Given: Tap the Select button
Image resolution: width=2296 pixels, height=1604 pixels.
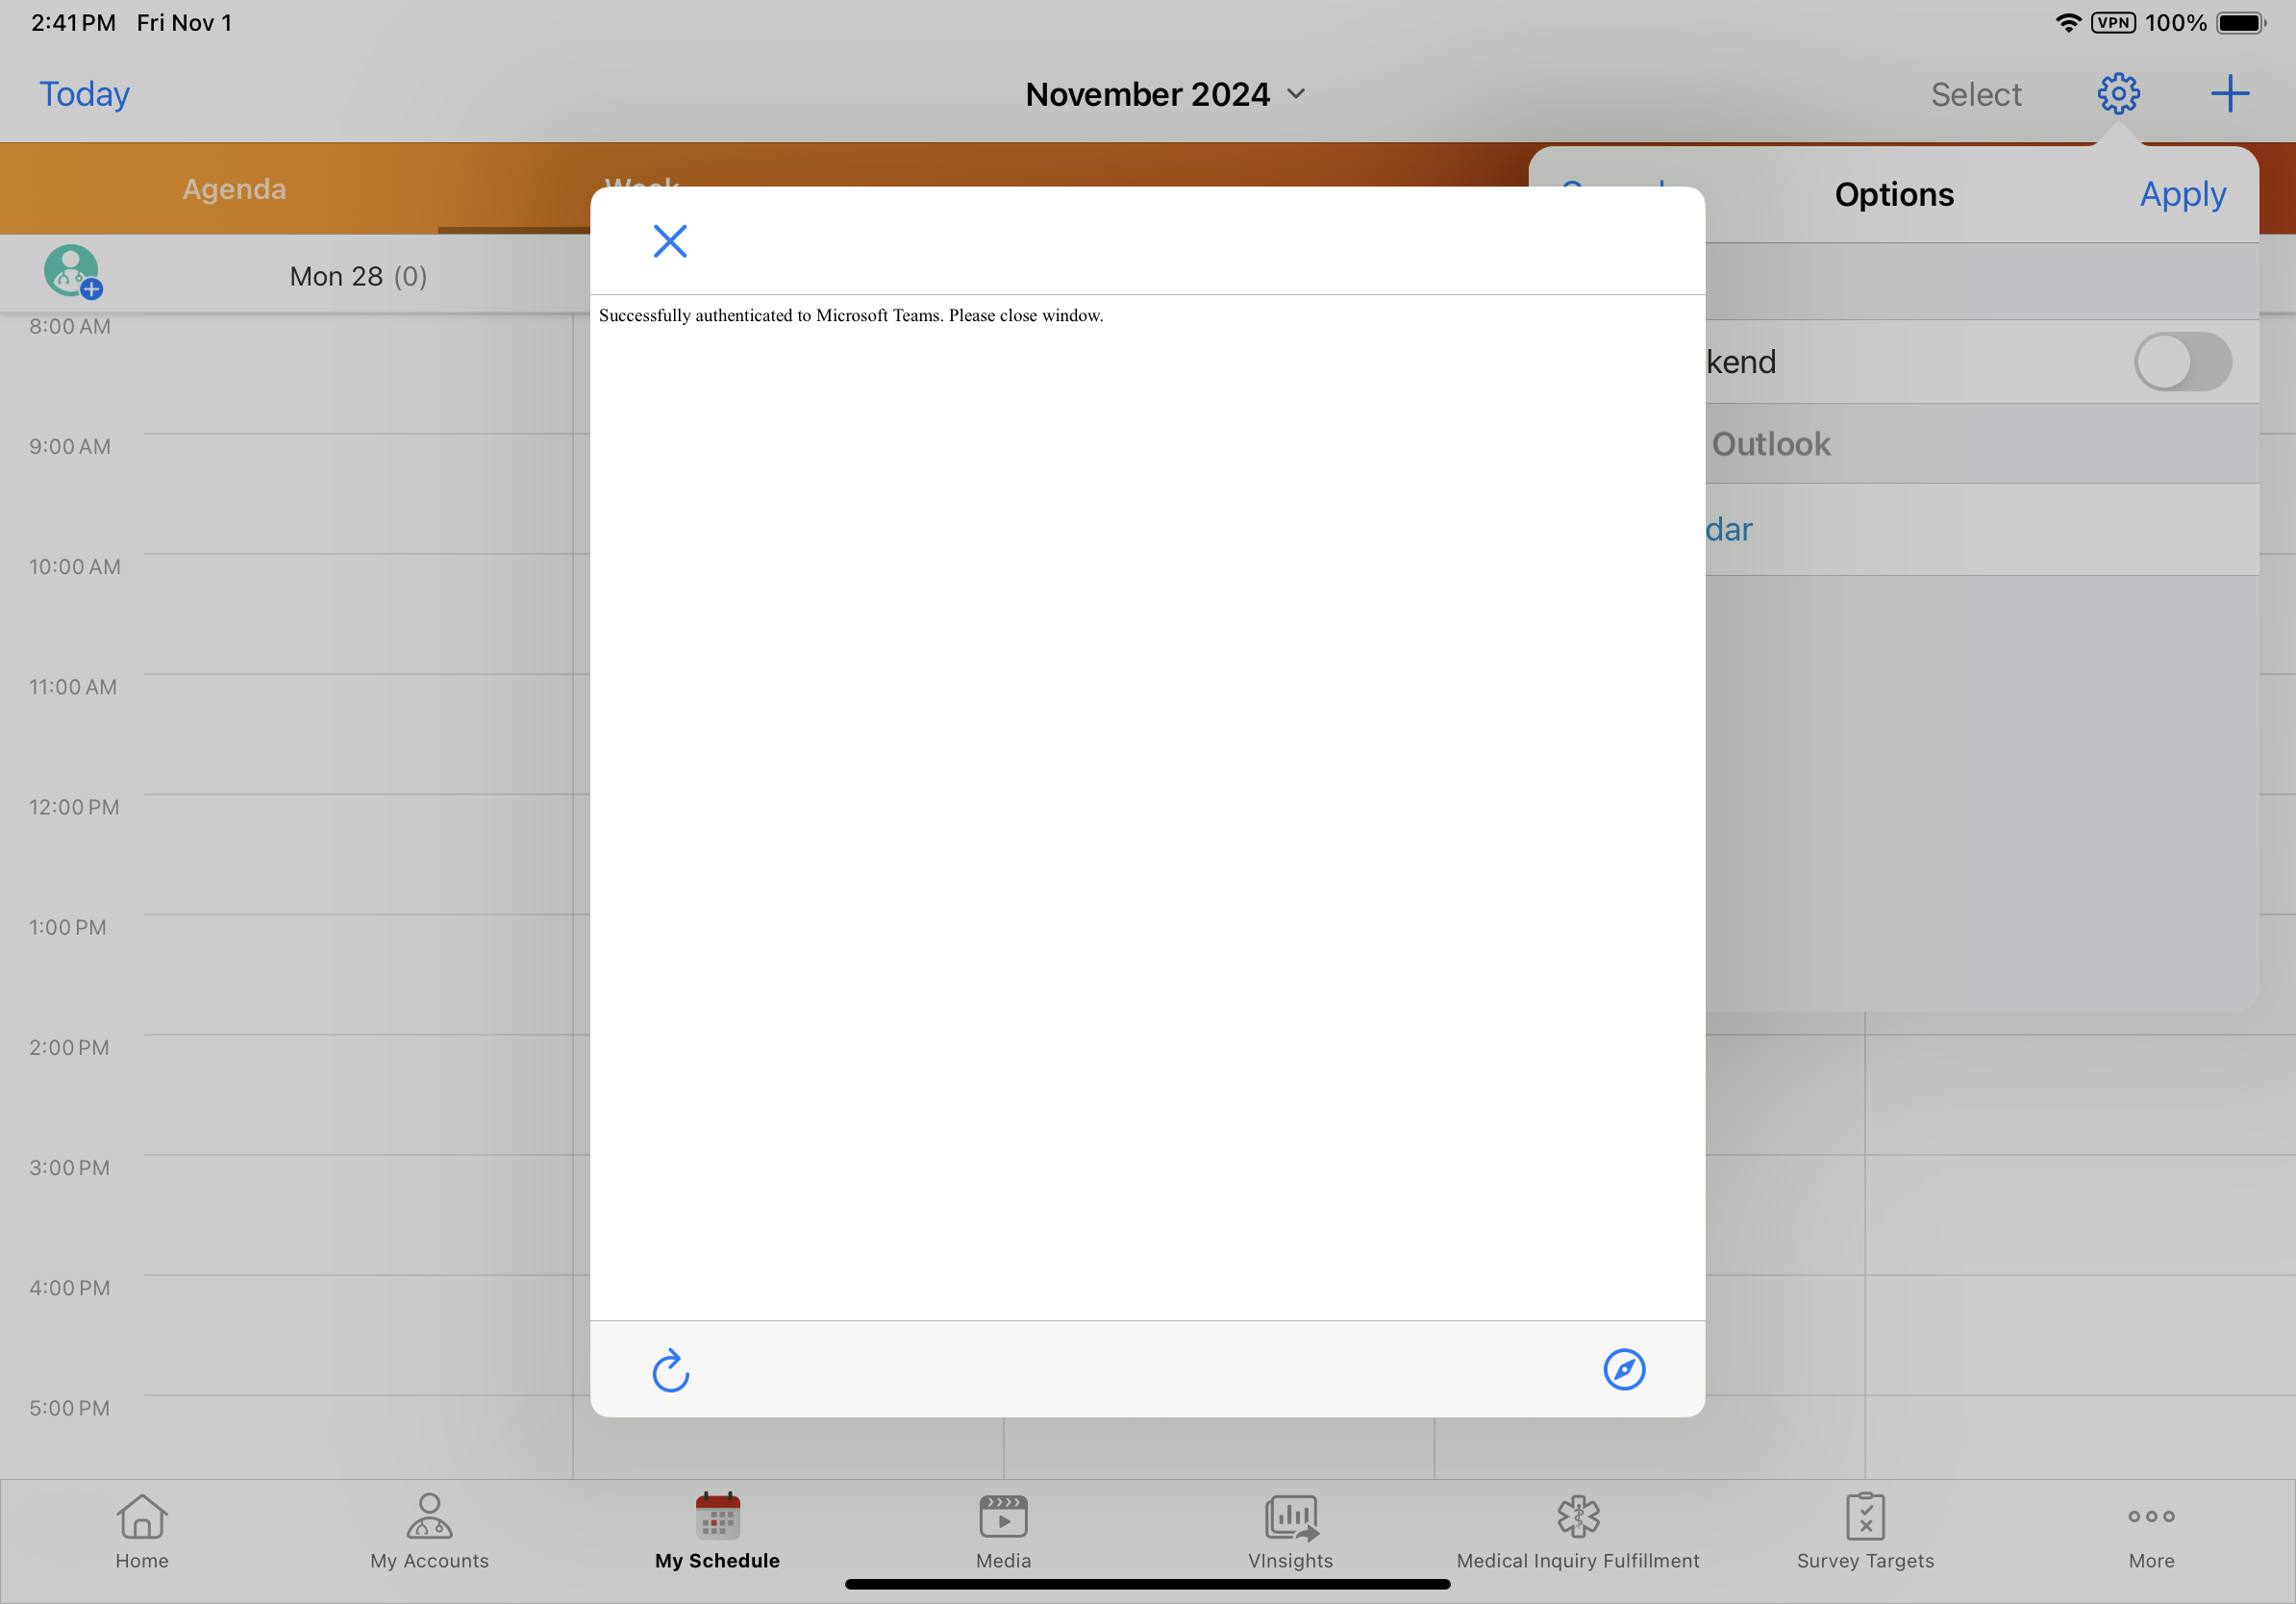Looking at the screenshot, I should point(1975,95).
